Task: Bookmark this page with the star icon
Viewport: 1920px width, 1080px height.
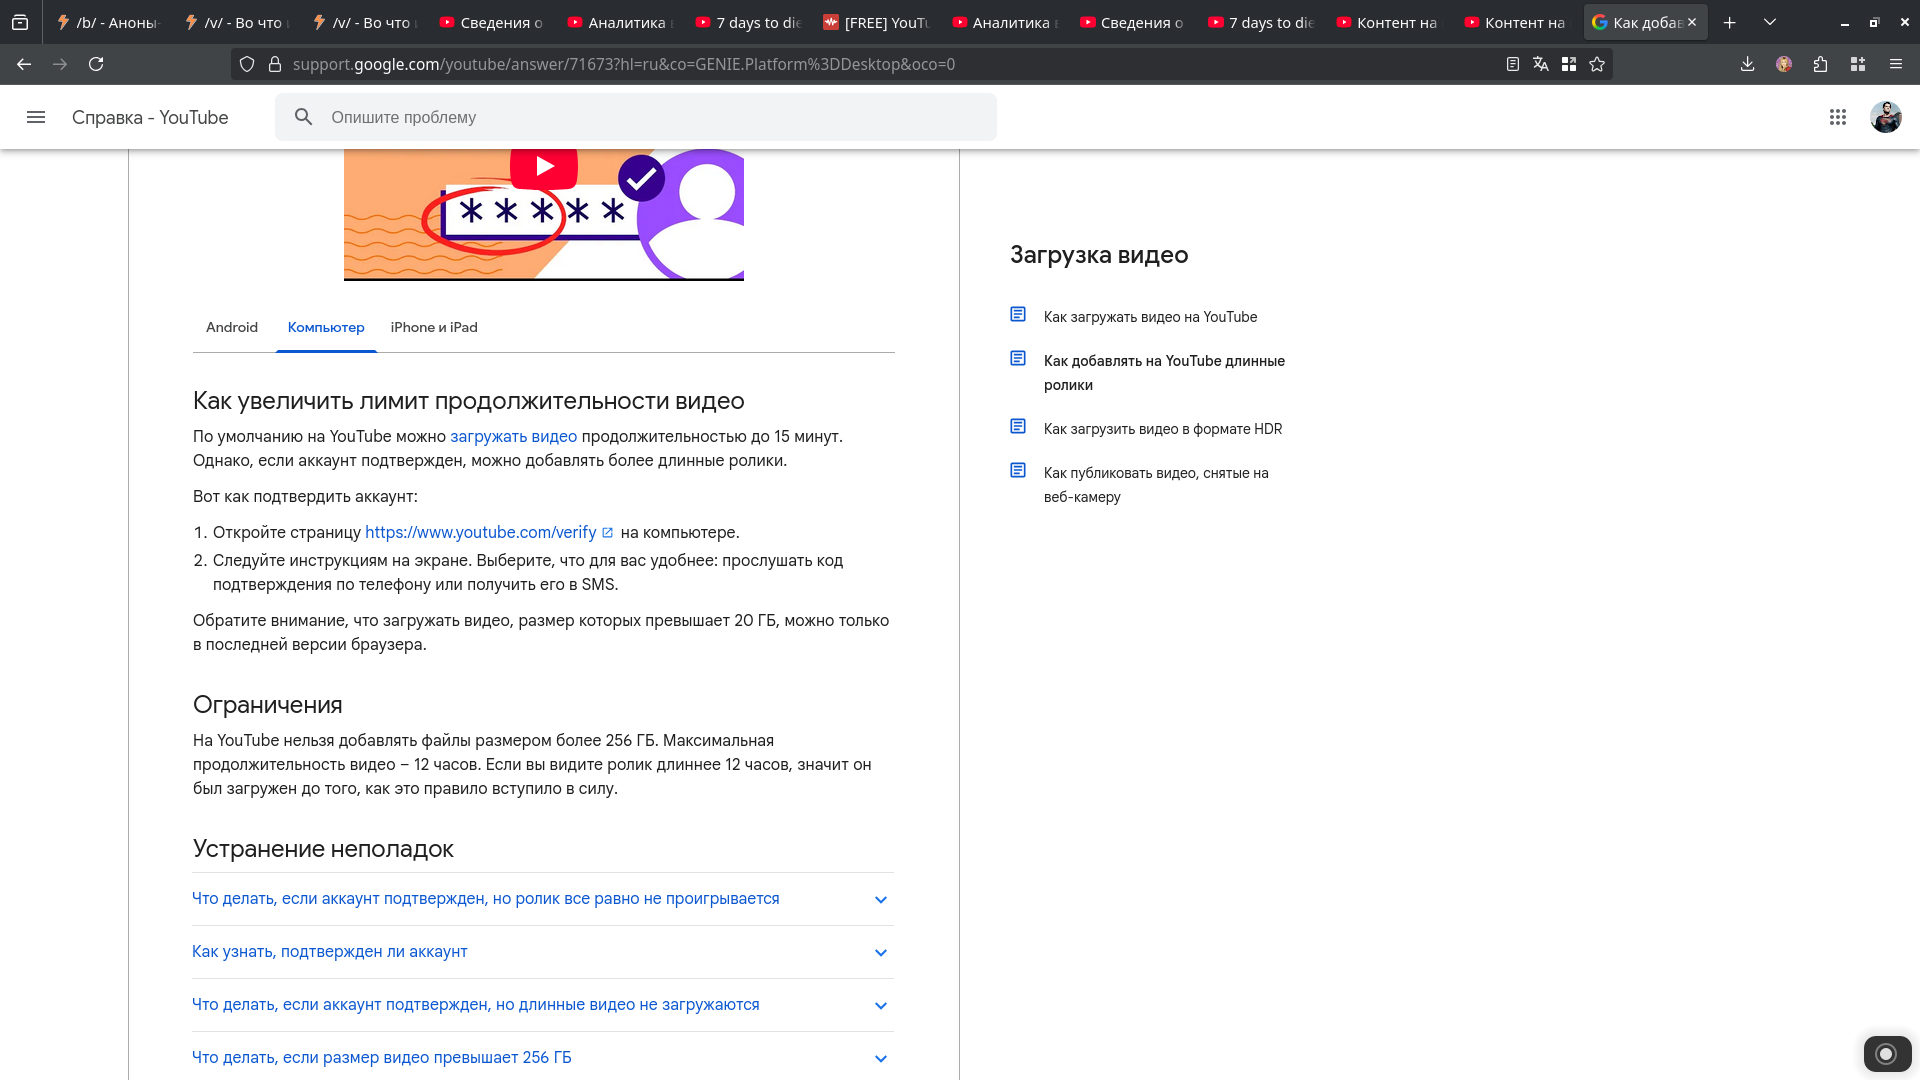Action: 1597,64
